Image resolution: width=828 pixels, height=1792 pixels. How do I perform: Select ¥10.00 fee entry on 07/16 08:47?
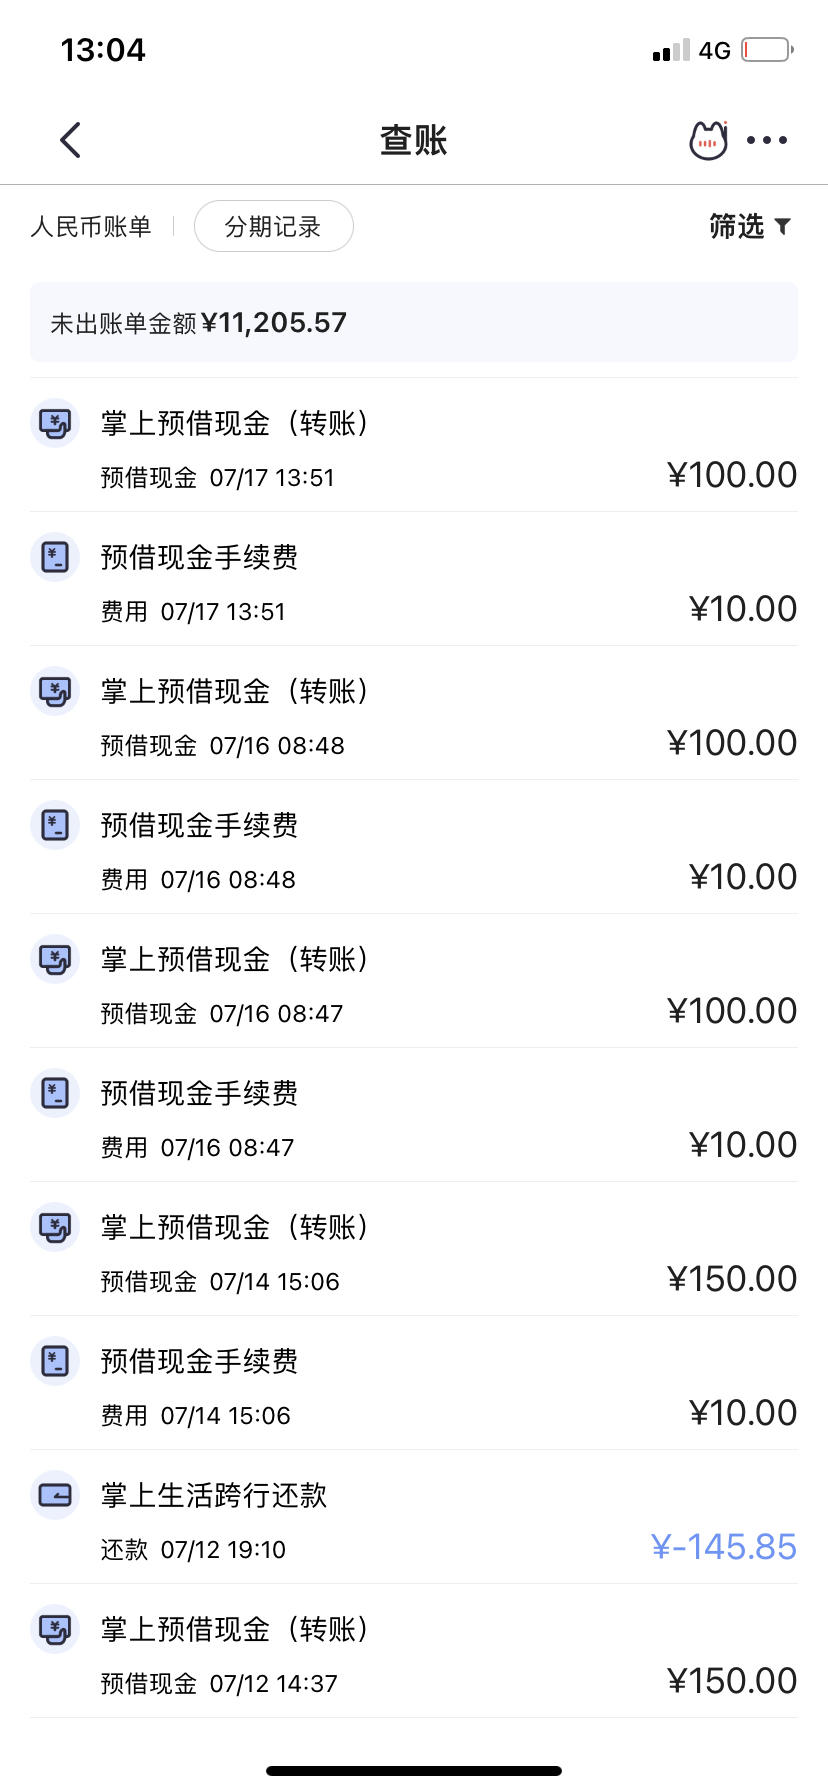tap(414, 1115)
